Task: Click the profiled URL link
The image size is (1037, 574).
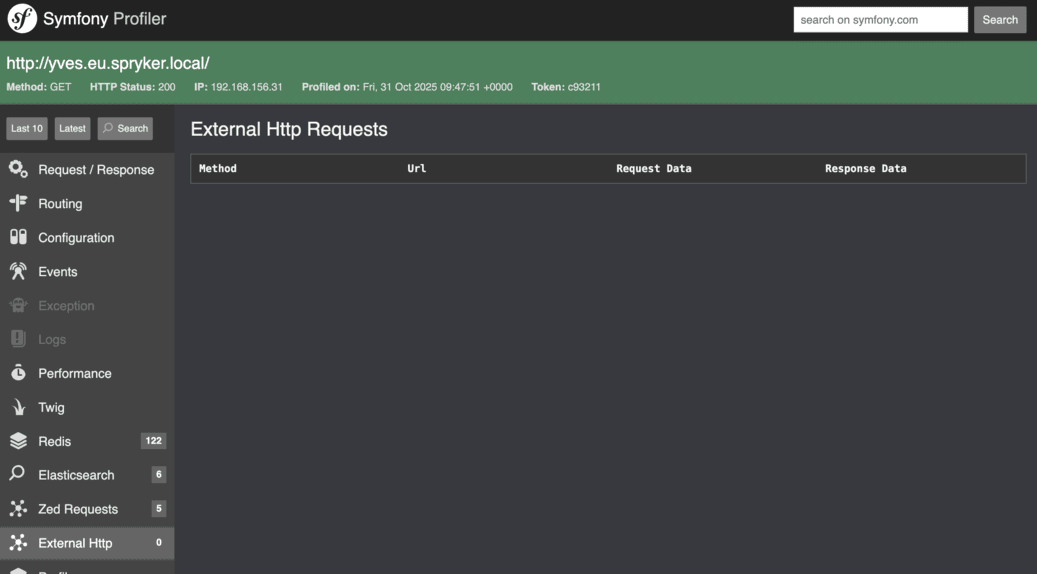Action: pyautogui.click(x=108, y=63)
